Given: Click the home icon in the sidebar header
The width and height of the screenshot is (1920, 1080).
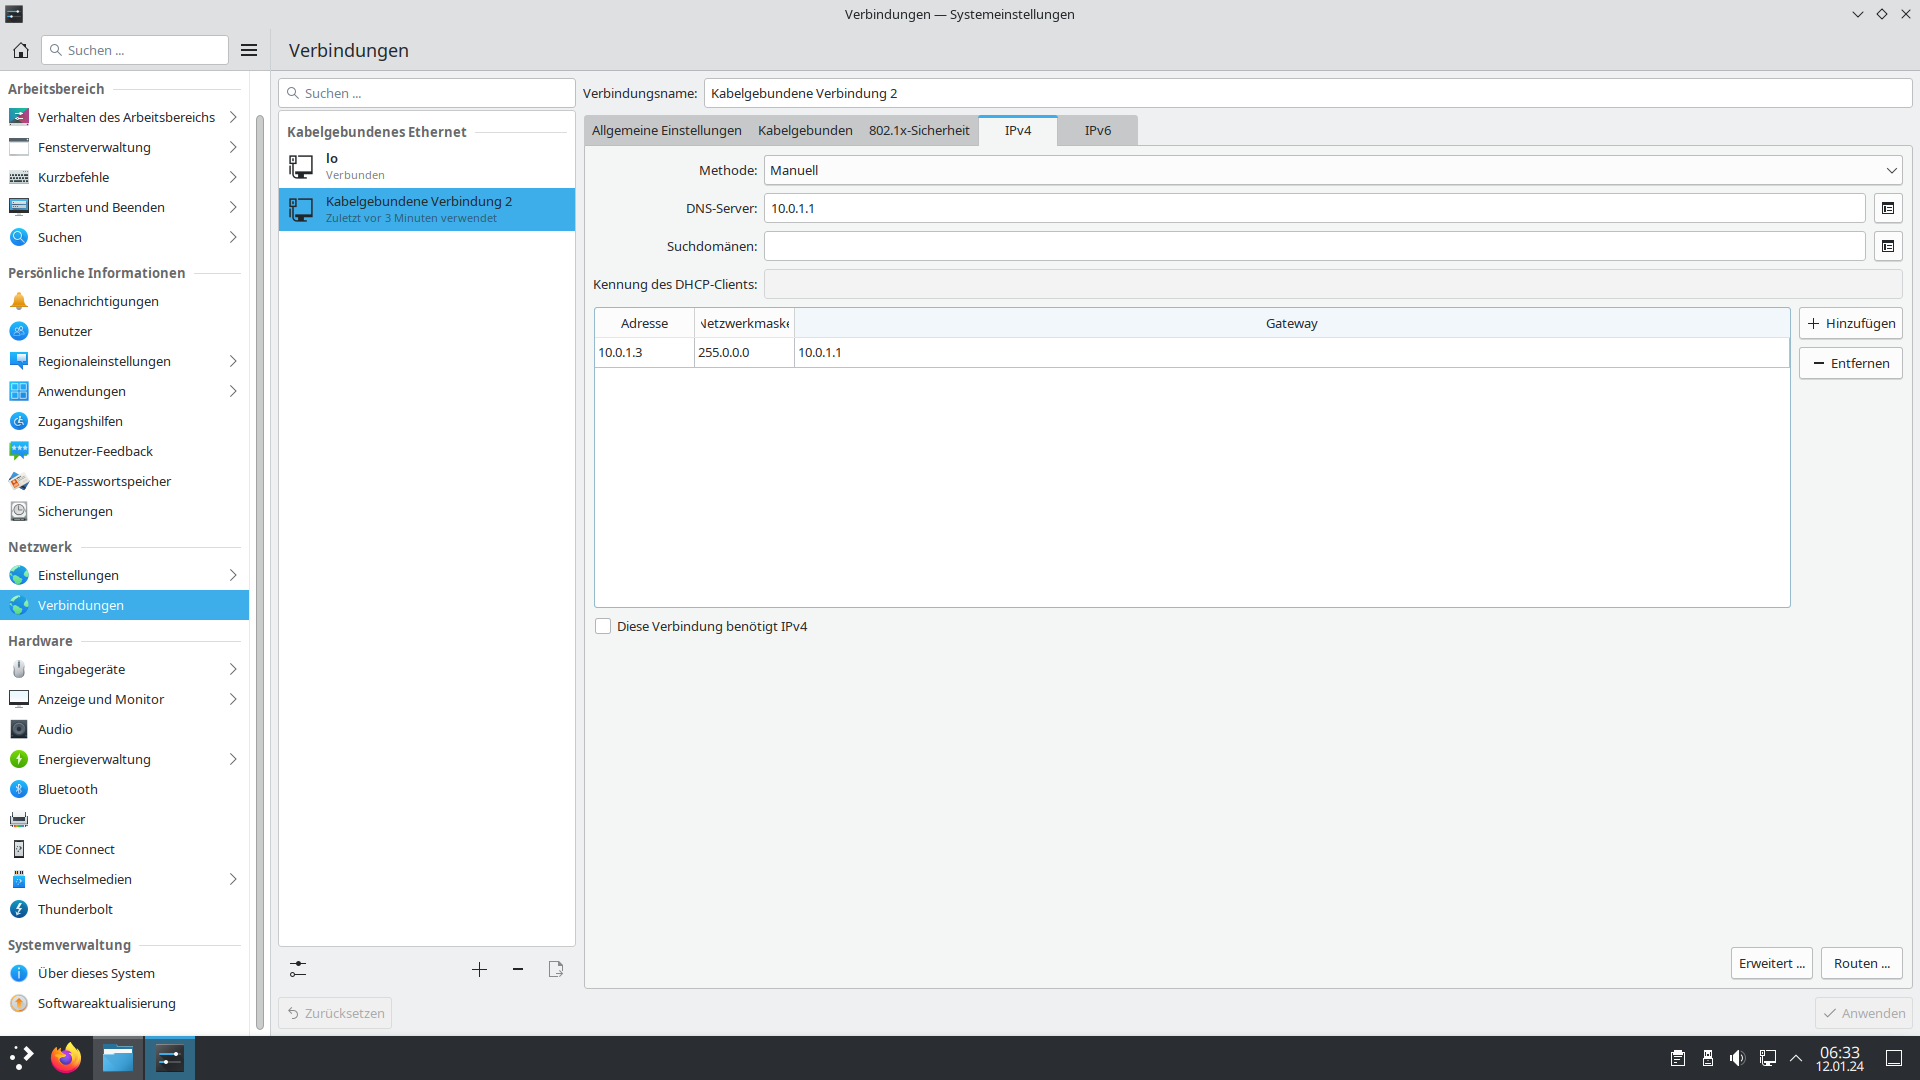Looking at the screenshot, I should coord(20,50).
